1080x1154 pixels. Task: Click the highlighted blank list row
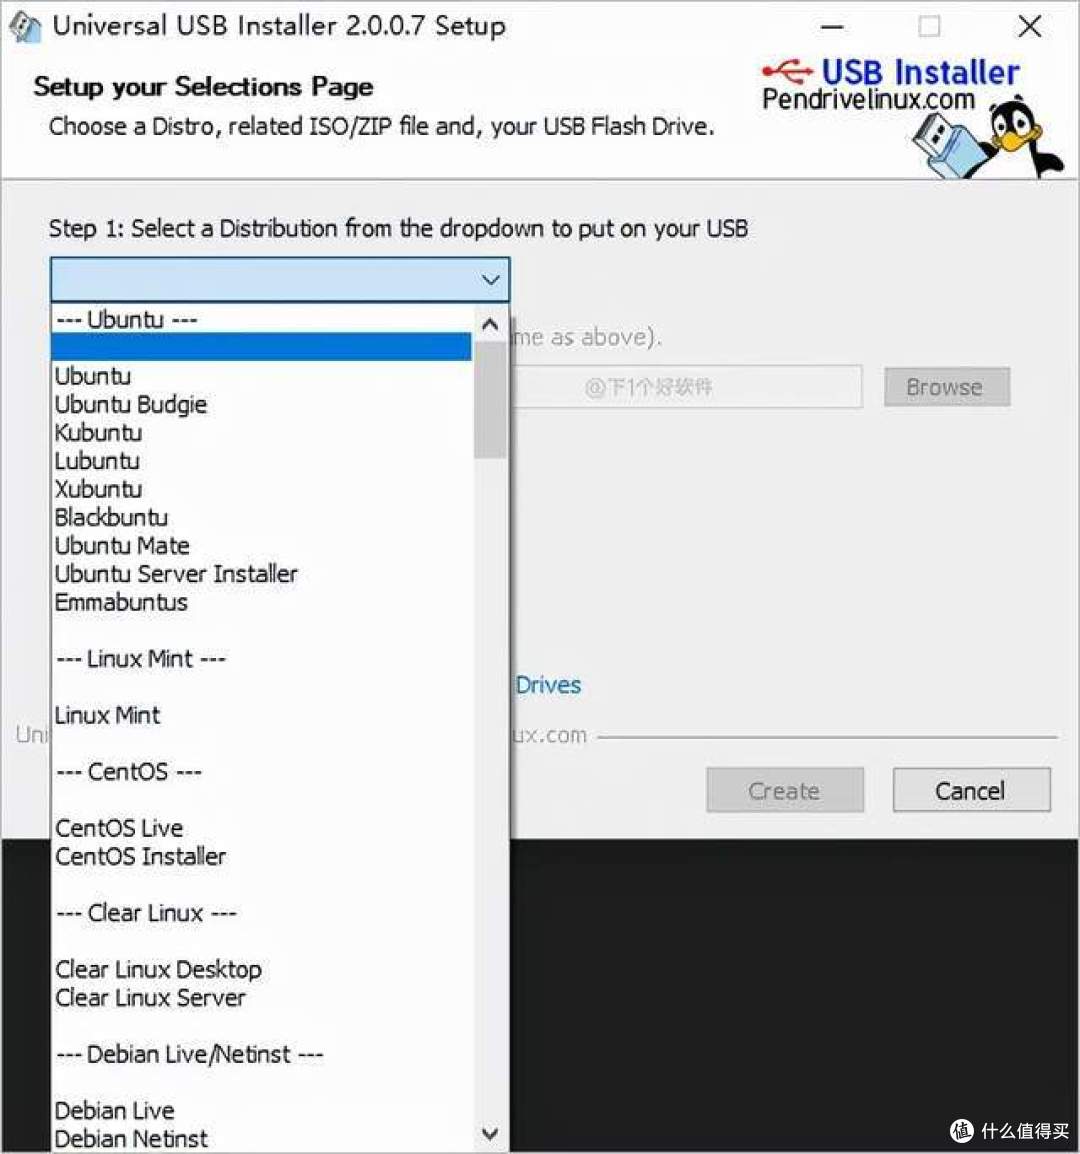[261, 347]
